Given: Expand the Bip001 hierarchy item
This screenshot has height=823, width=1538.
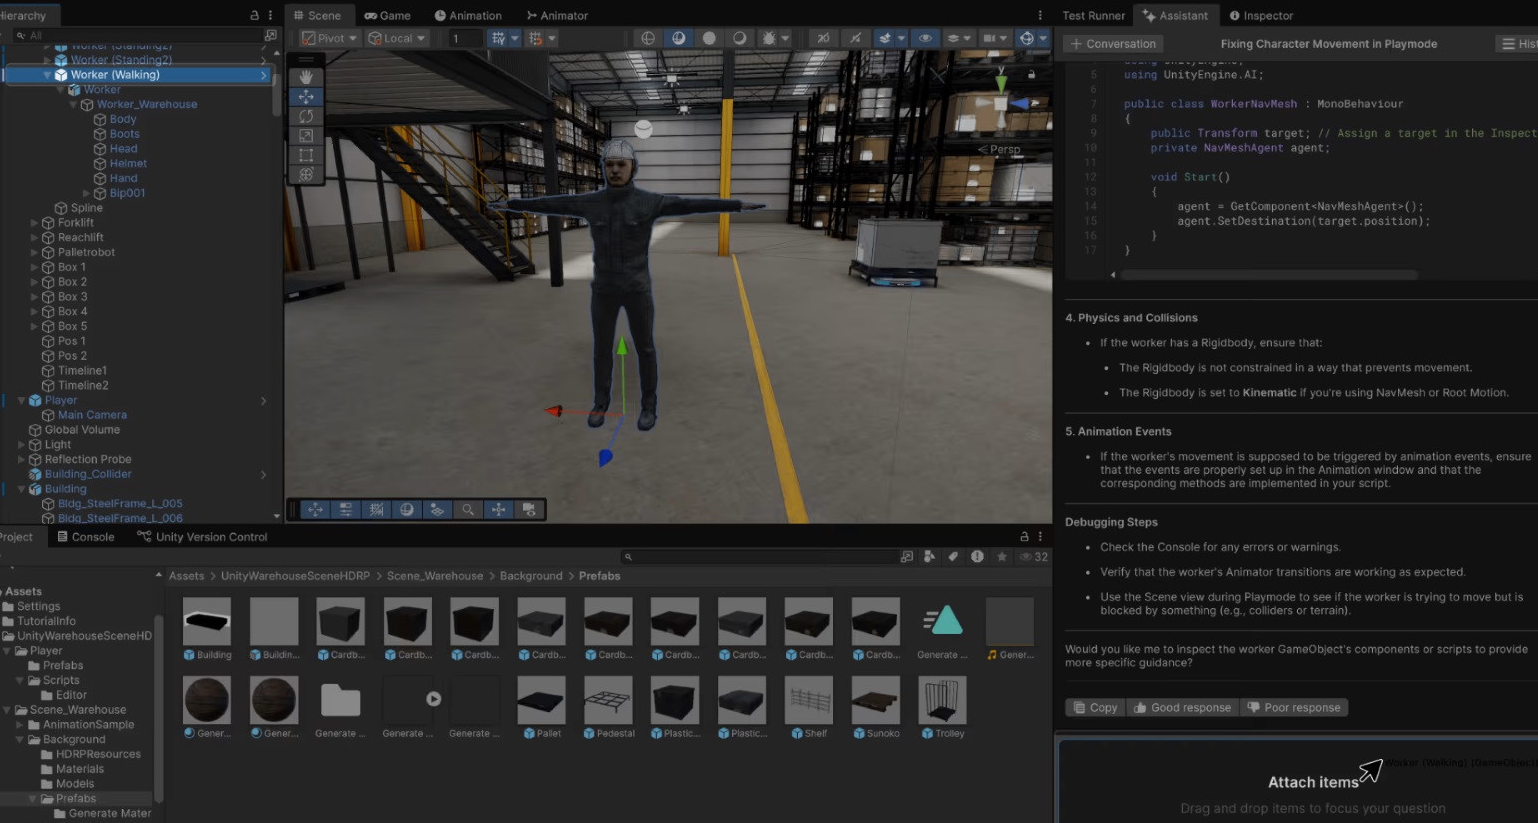Looking at the screenshot, I should tap(87, 193).
